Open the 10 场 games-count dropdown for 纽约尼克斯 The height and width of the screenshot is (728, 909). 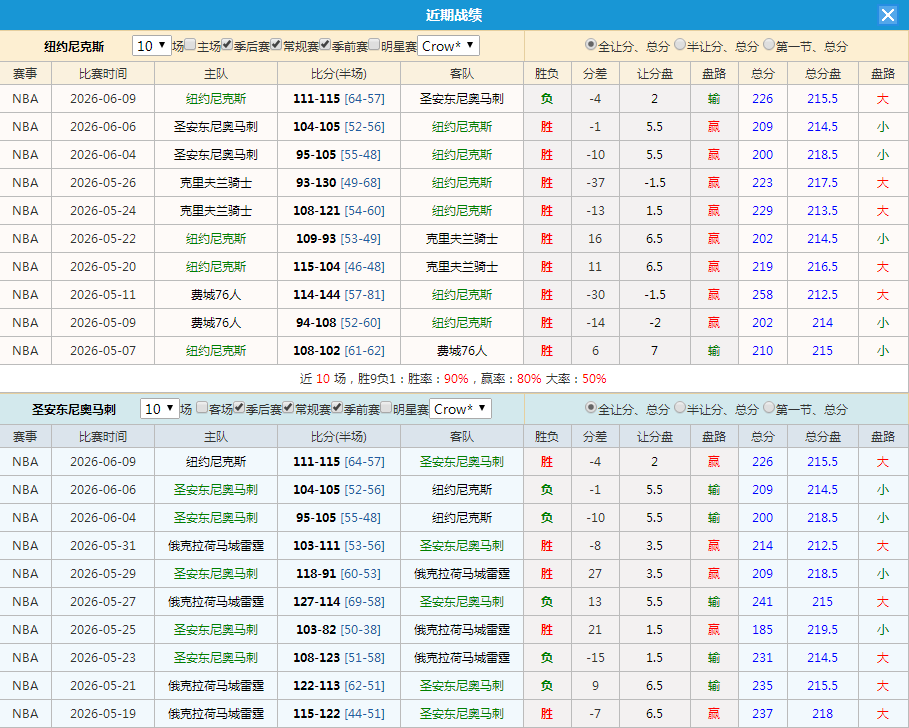point(152,46)
